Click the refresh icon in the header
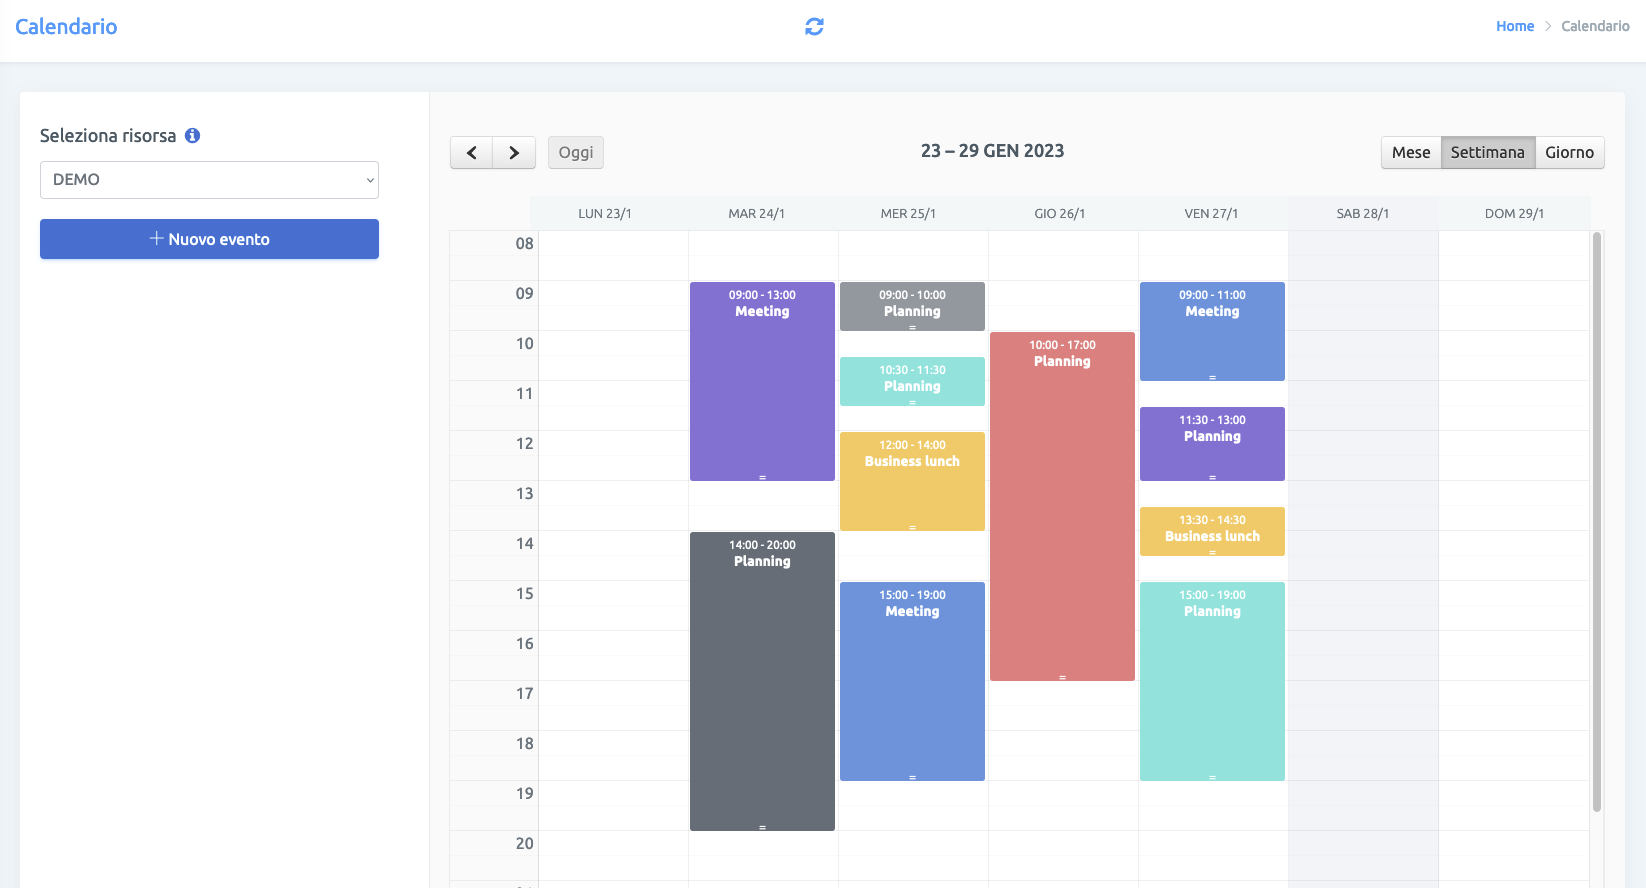This screenshot has height=888, width=1646. 814,27
